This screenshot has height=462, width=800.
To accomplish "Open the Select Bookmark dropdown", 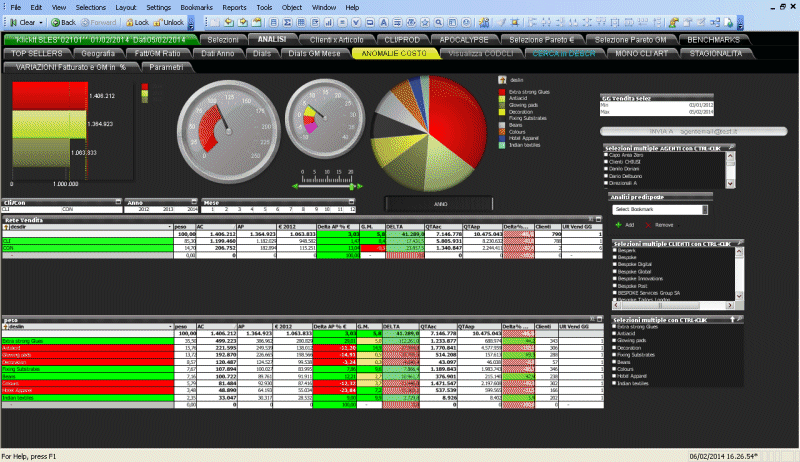I will pos(705,210).
